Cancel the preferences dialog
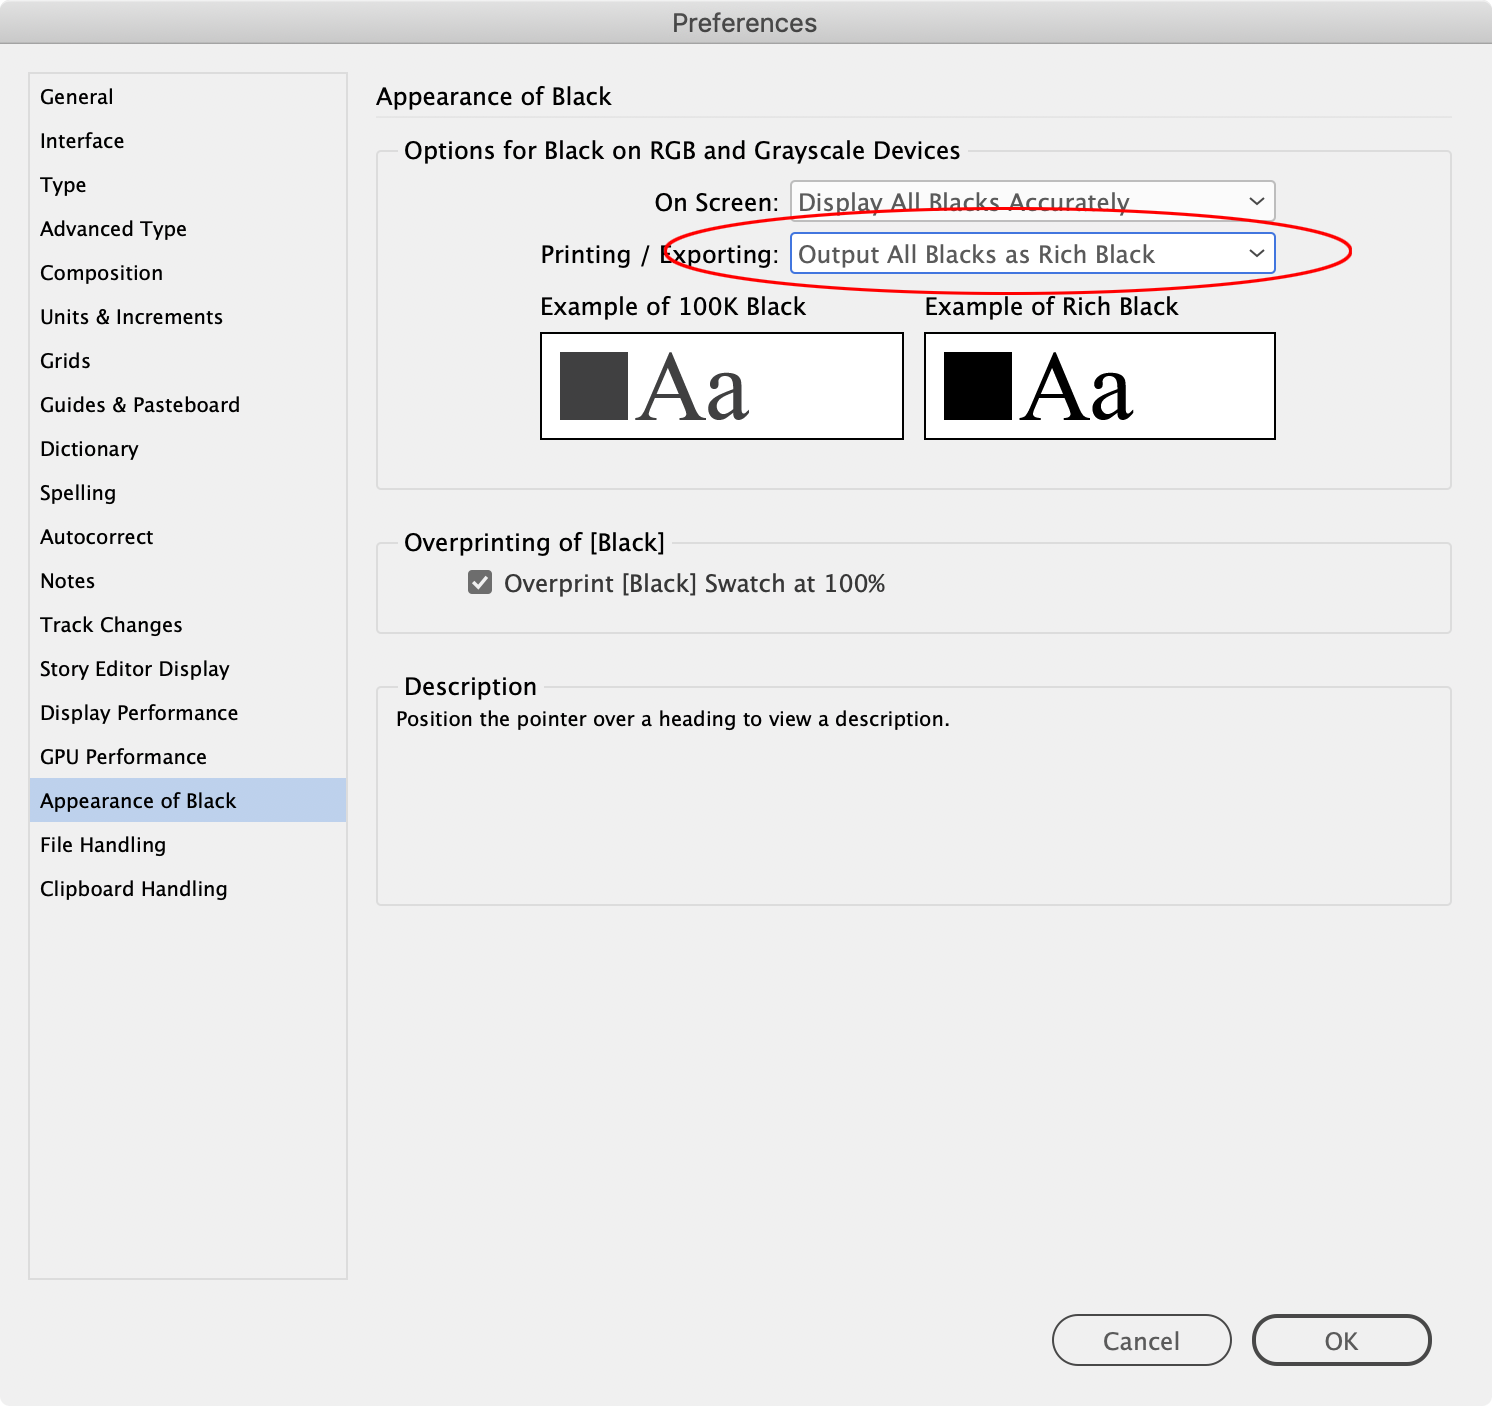This screenshot has height=1406, width=1492. 1141,1340
